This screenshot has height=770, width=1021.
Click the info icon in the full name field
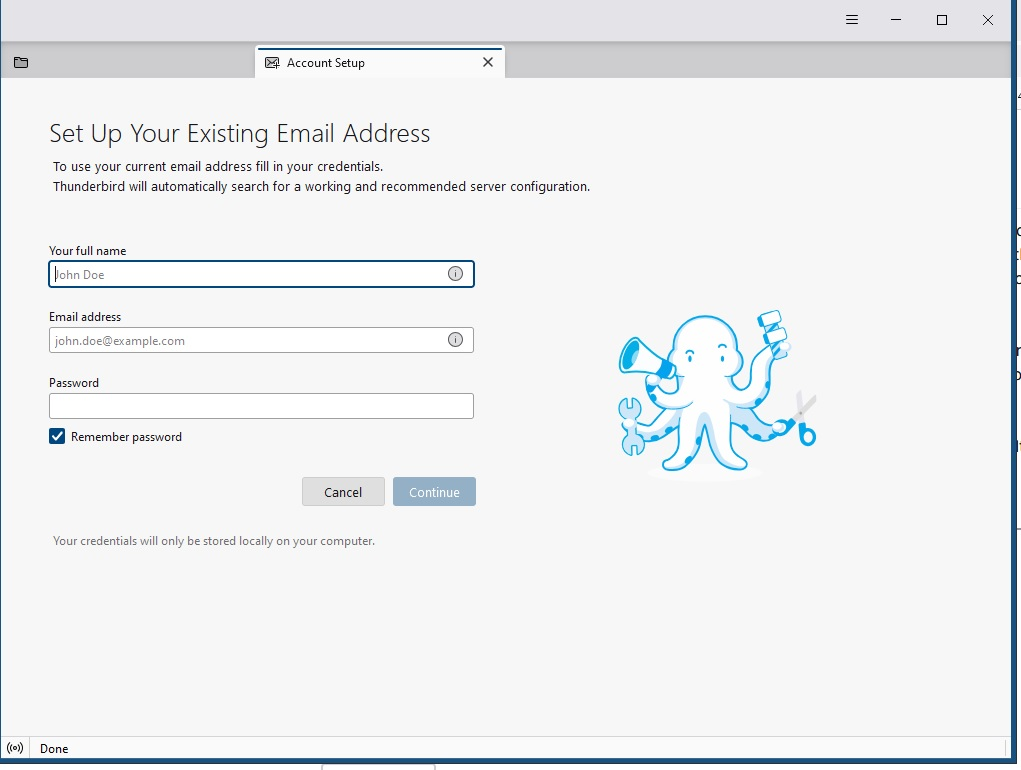coord(455,273)
